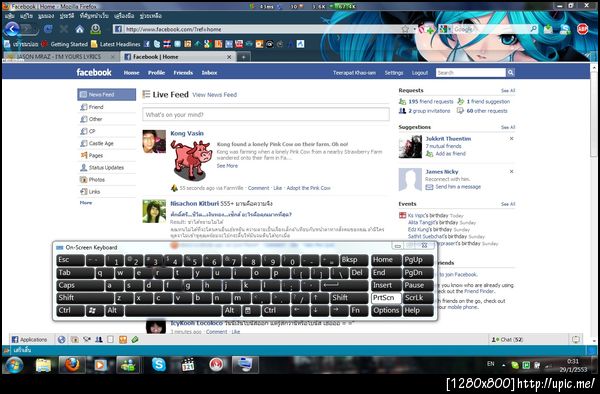Click the browser back arrow button

click(12, 29)
